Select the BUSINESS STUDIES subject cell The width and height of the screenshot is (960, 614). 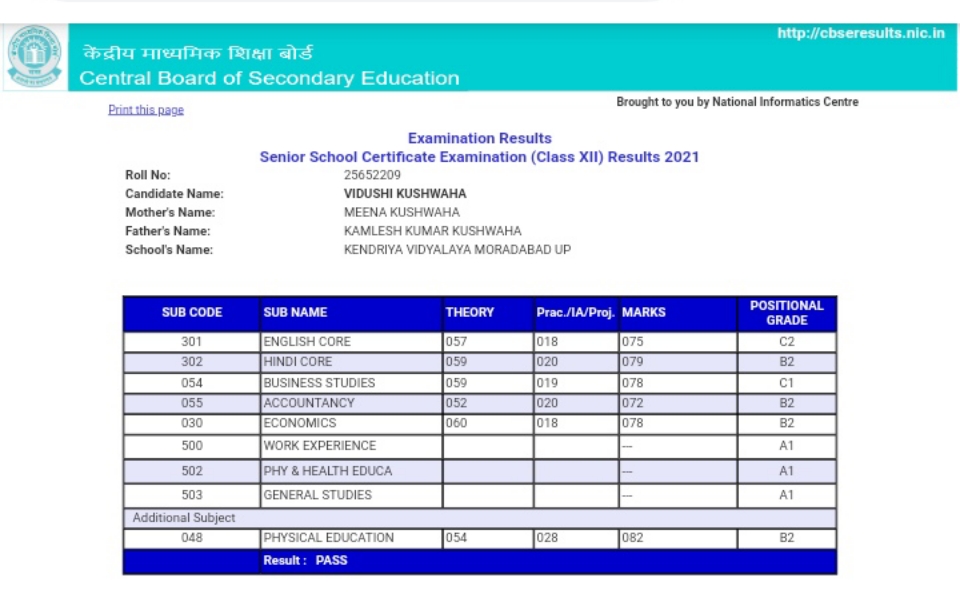[x=351, y=383]
